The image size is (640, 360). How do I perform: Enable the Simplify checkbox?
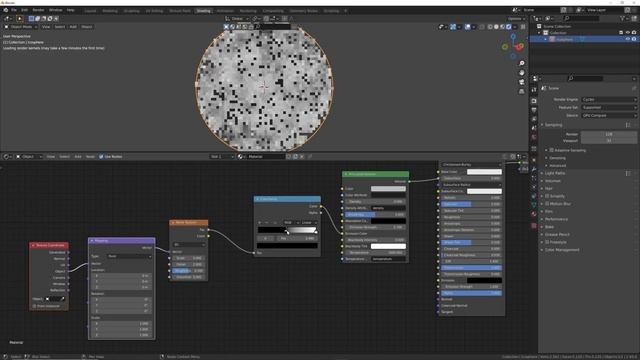click(x=547, y=196)
